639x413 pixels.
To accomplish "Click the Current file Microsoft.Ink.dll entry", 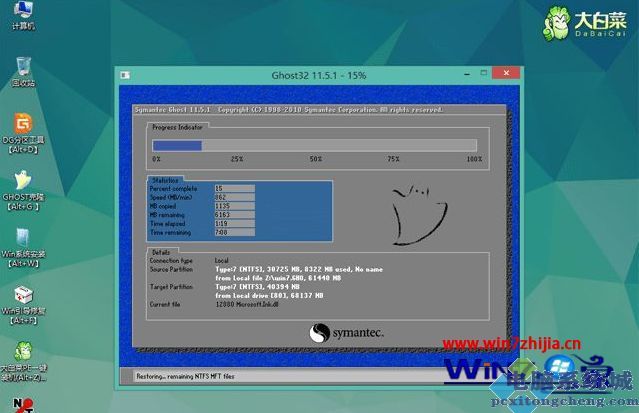I will [x=247, y=305].
